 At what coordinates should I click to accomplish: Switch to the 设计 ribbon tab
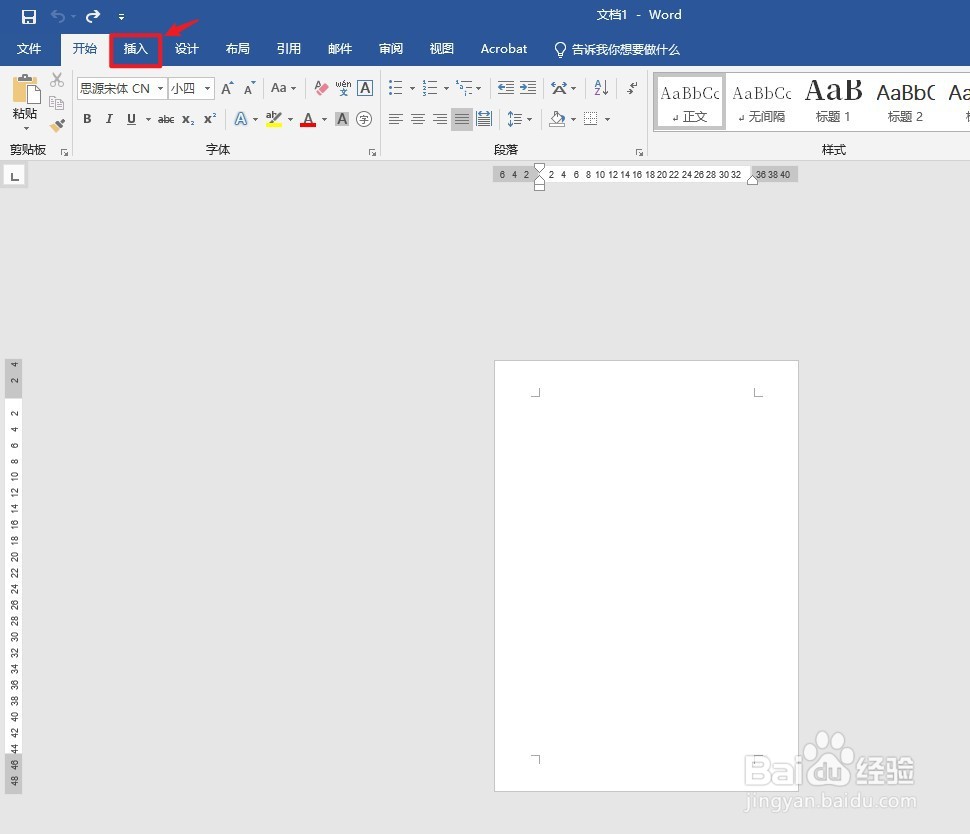186,49
